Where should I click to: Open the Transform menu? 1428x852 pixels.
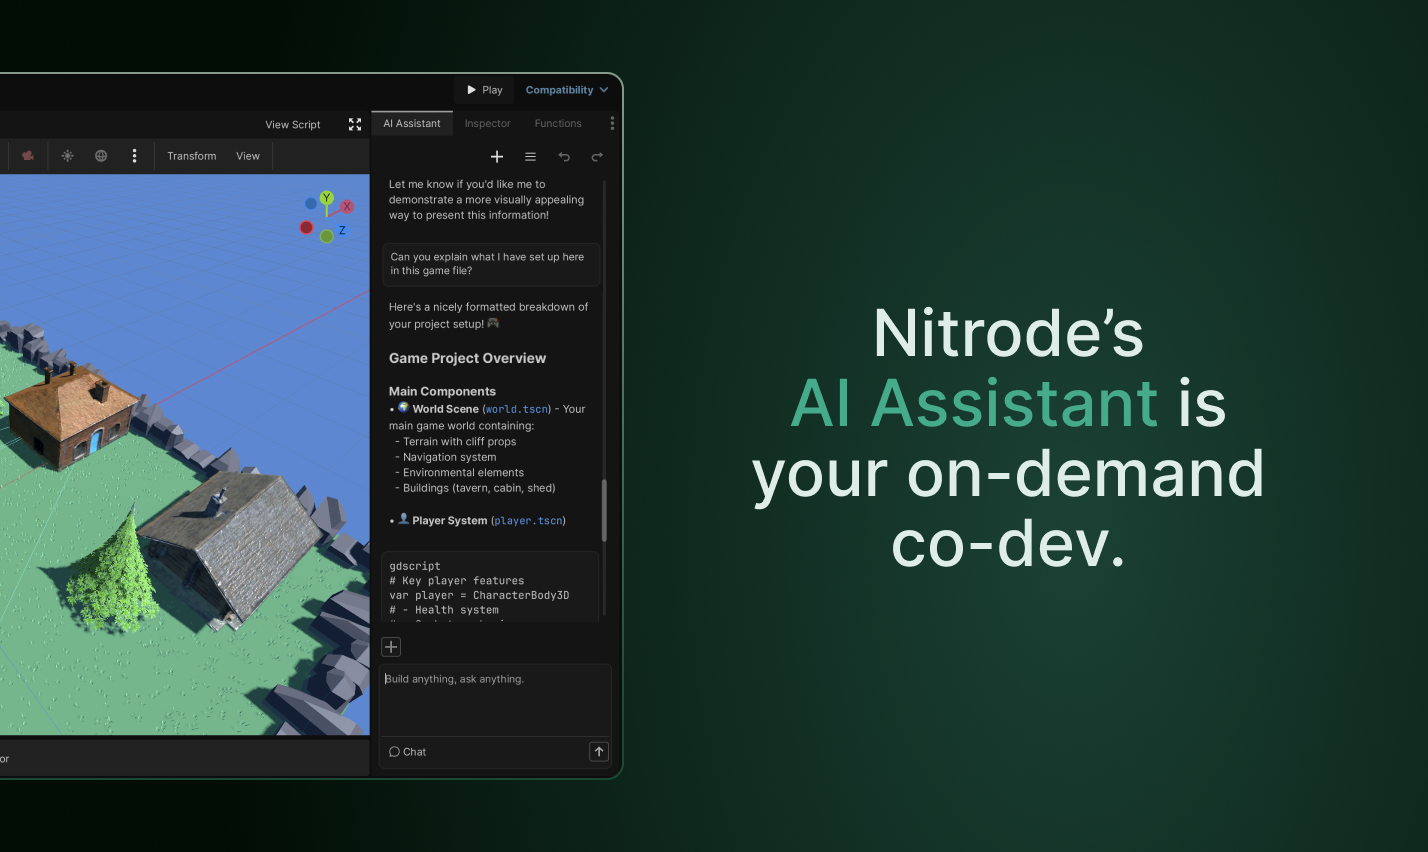point(192,156)
